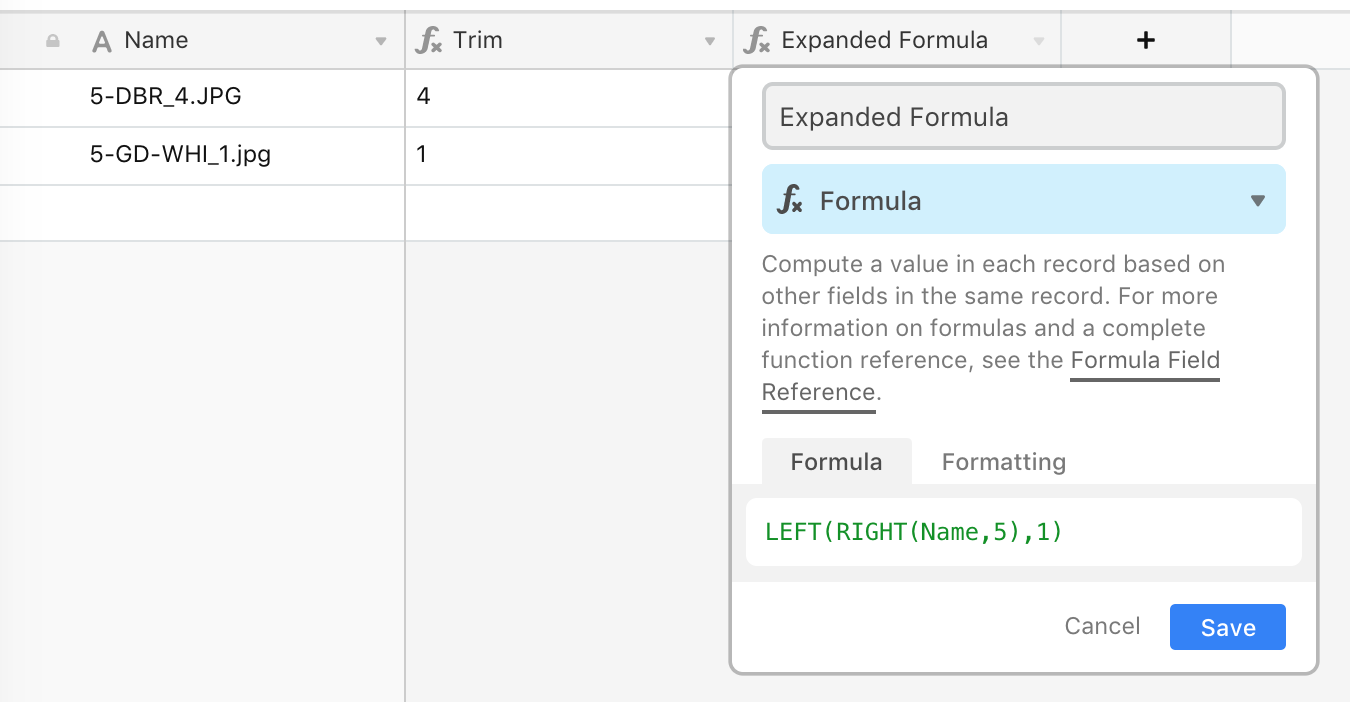Open the Trim column dropdown arrow
Viewport: 1350px width, 702px height.
pyautogui.click(x=710, y=41)
